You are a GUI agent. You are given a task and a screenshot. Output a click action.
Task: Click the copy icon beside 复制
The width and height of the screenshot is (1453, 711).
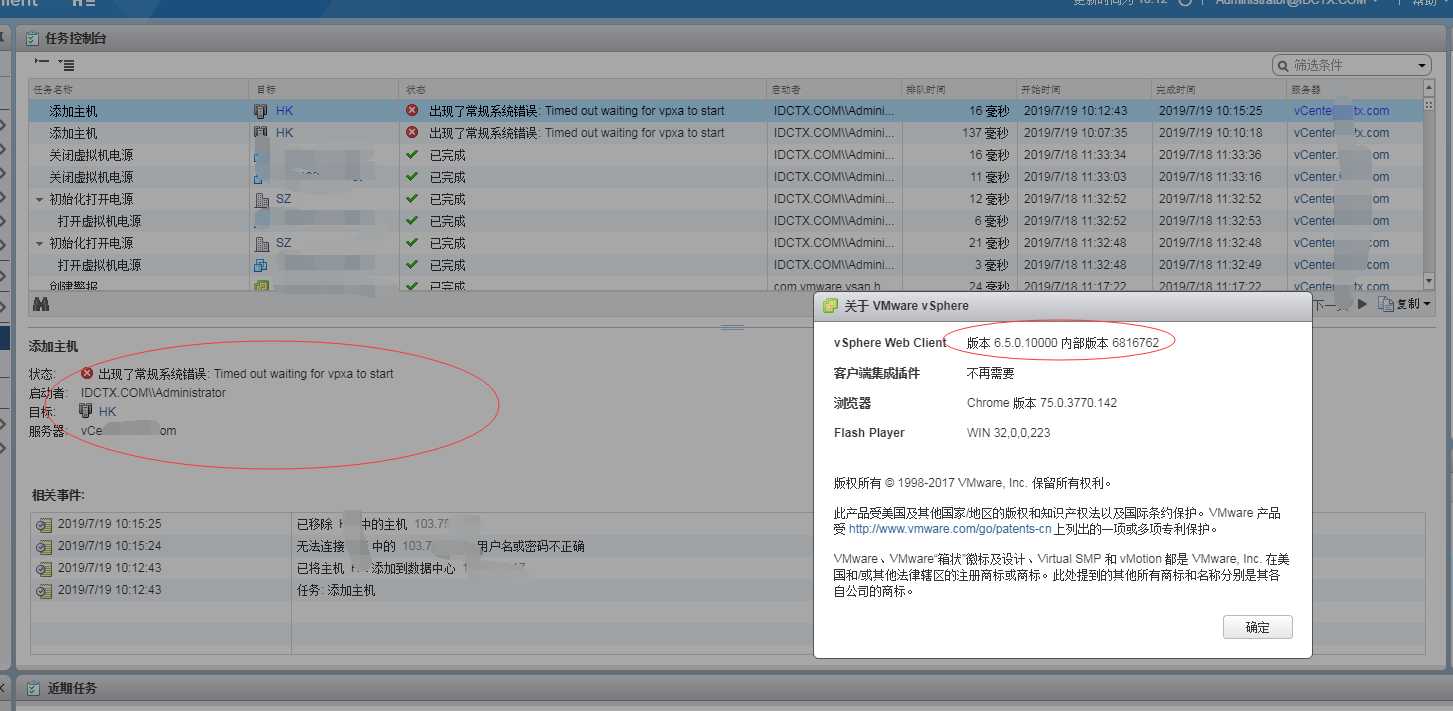coord(1385,304)
